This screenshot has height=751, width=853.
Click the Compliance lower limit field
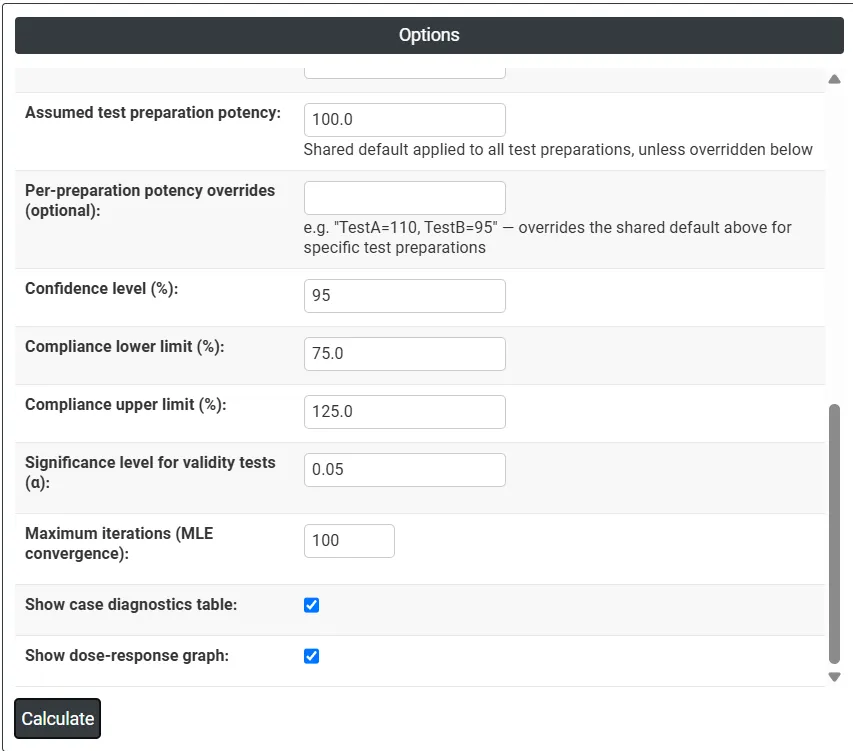coord(405,354)
